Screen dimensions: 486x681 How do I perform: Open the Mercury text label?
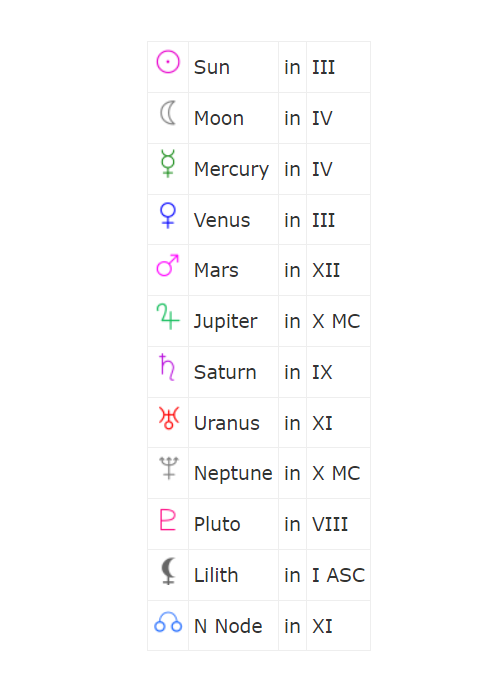231,169
